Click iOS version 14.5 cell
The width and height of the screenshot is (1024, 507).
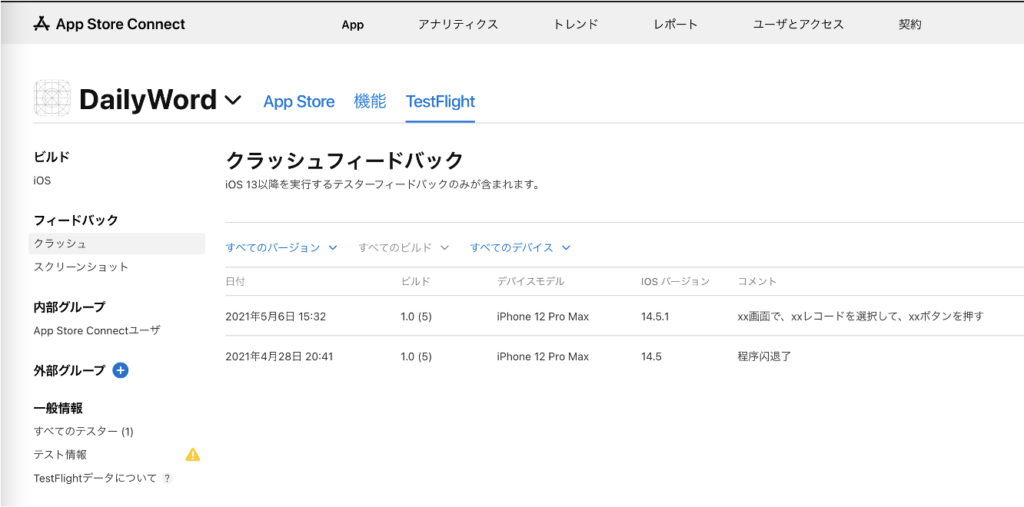[652, 357]
